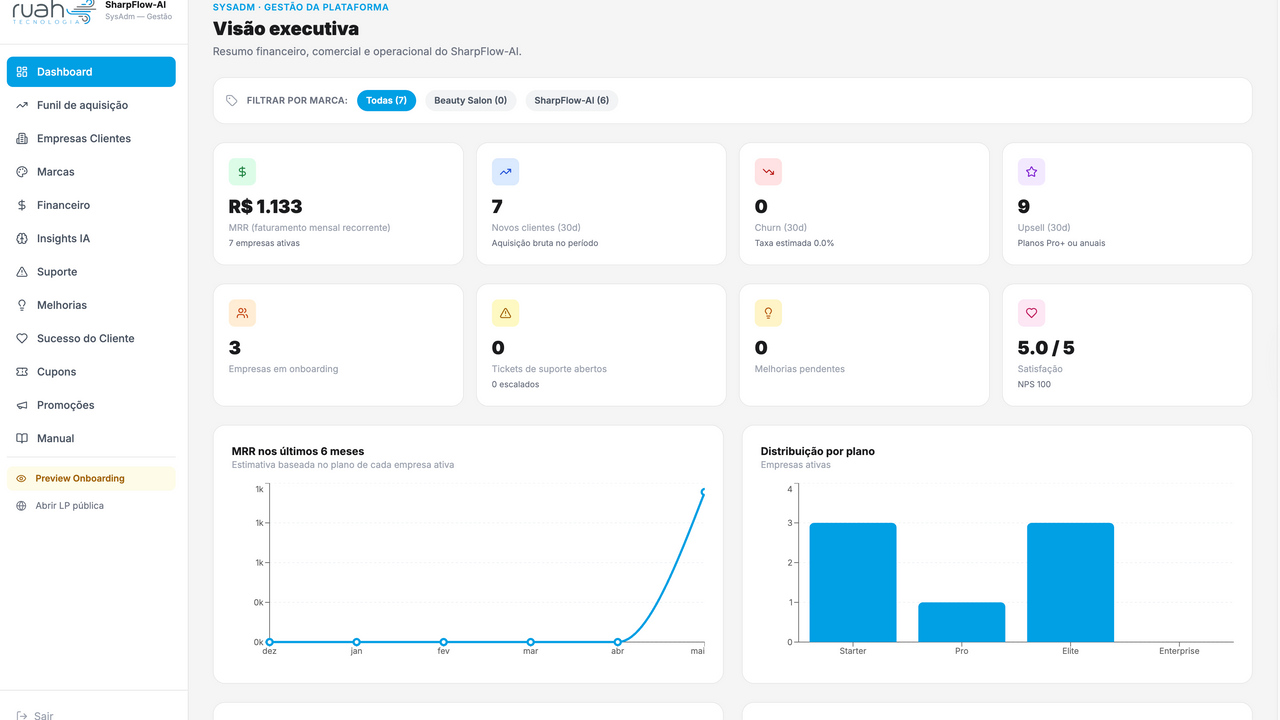Click the Dashboard grid icon in sidebar
Screen dimensions: 1280x720
[22, 72]
